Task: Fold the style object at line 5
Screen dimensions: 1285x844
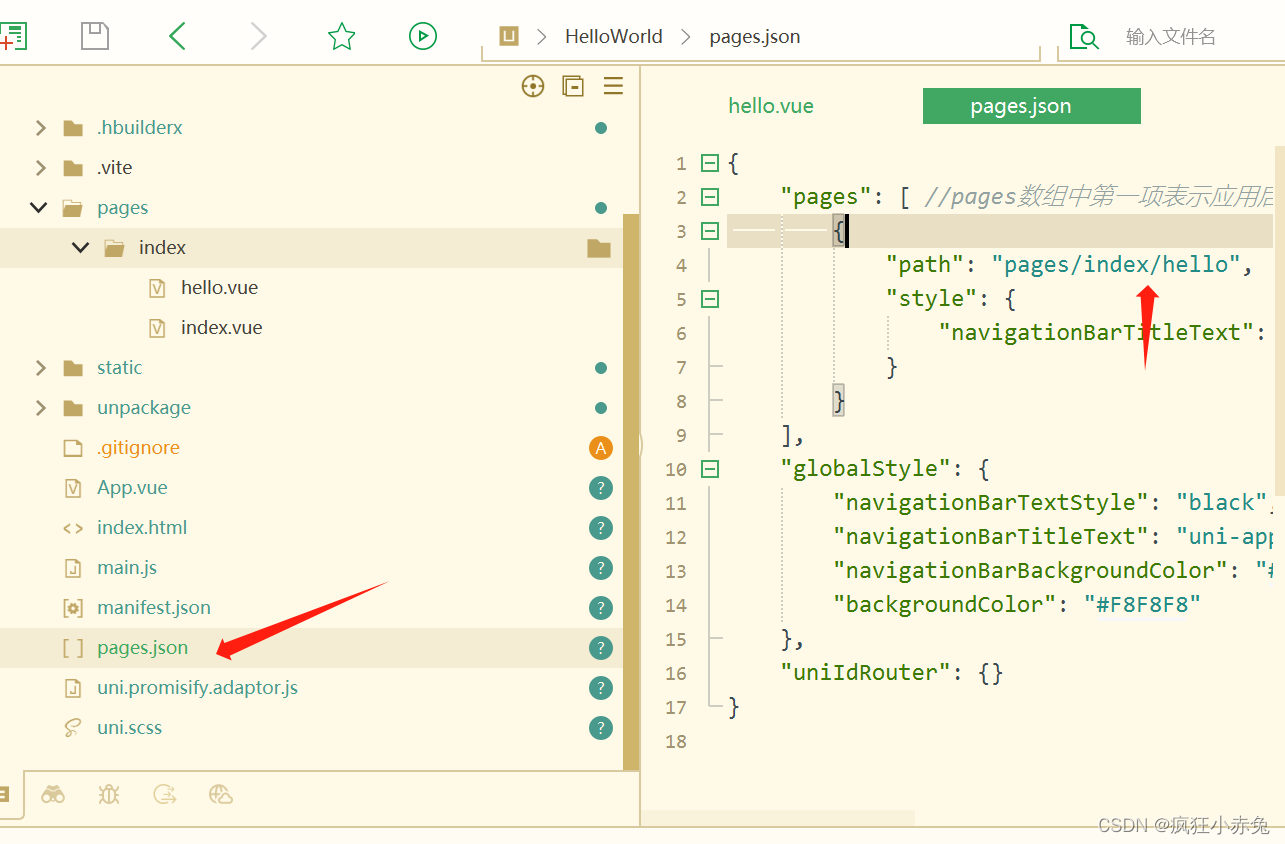Action: (710, 299)
